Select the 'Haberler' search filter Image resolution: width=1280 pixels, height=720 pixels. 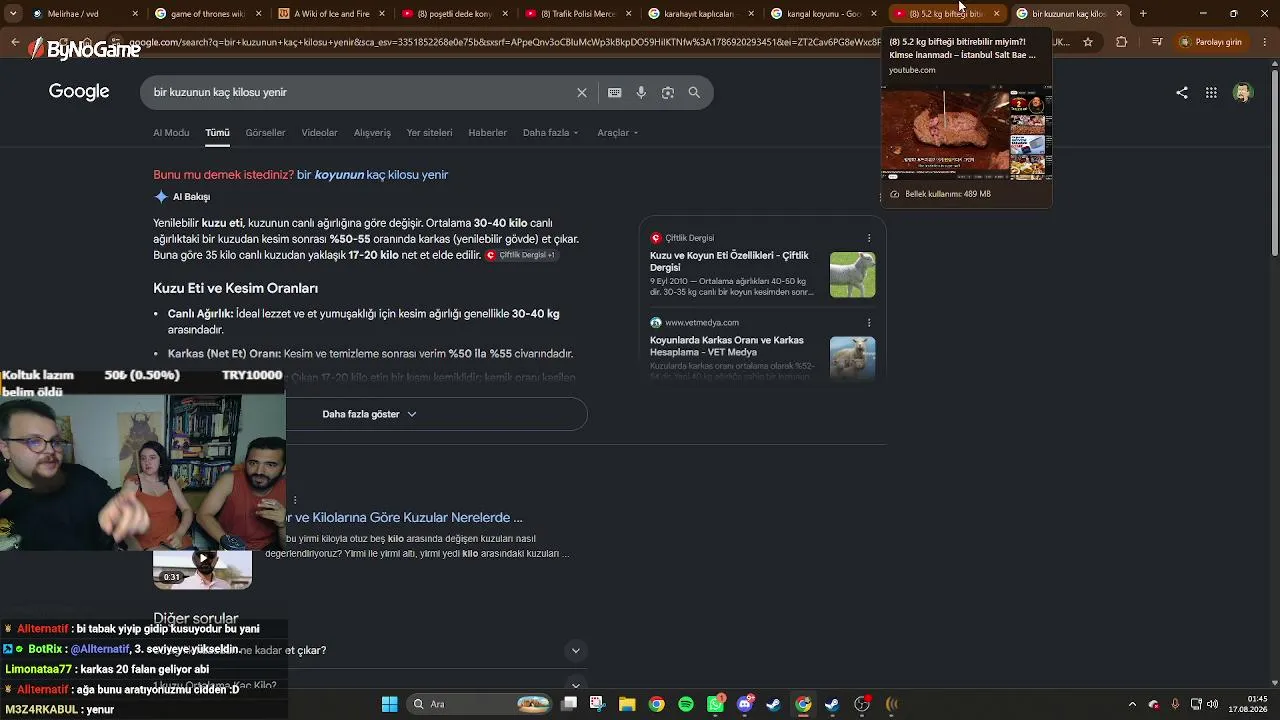[487, 132]
